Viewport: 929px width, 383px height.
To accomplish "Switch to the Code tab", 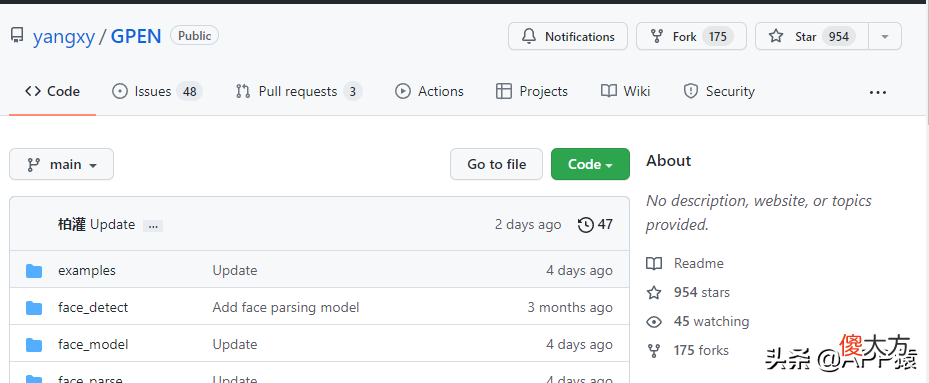I will tap(52, 91).
